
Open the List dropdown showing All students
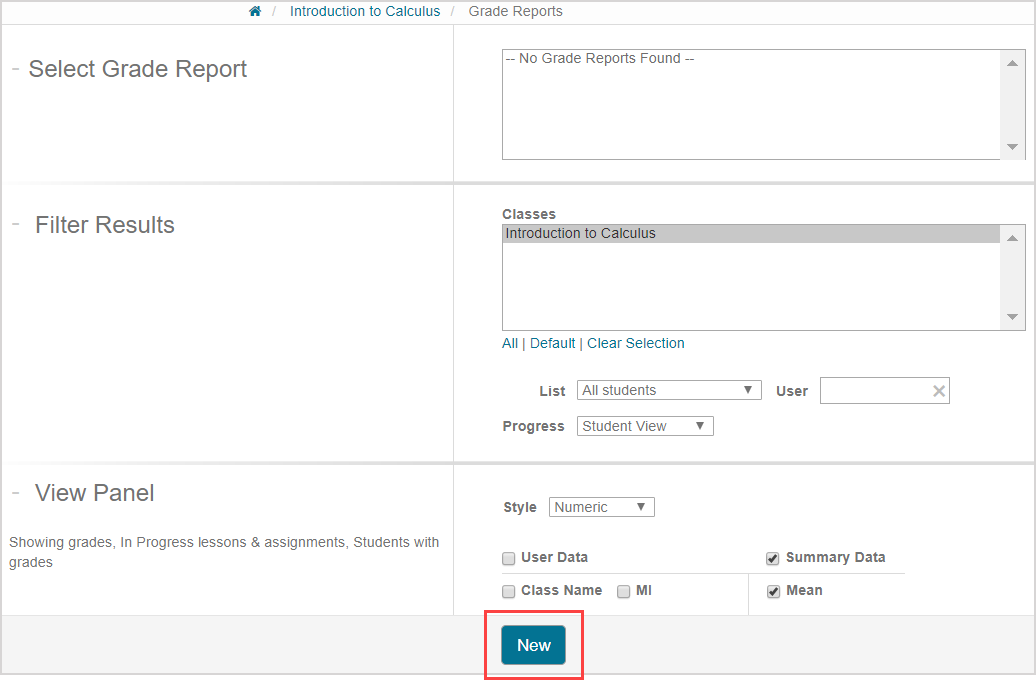coord(668,390)
